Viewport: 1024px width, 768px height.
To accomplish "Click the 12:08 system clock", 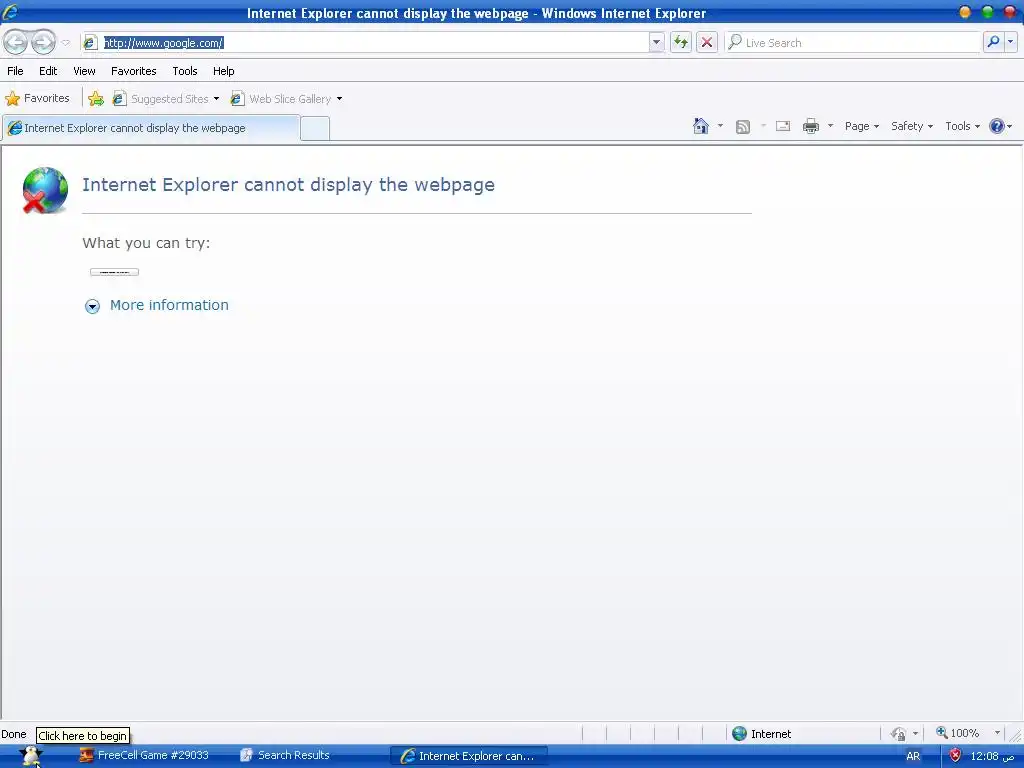I will click(x=991, y=756).
